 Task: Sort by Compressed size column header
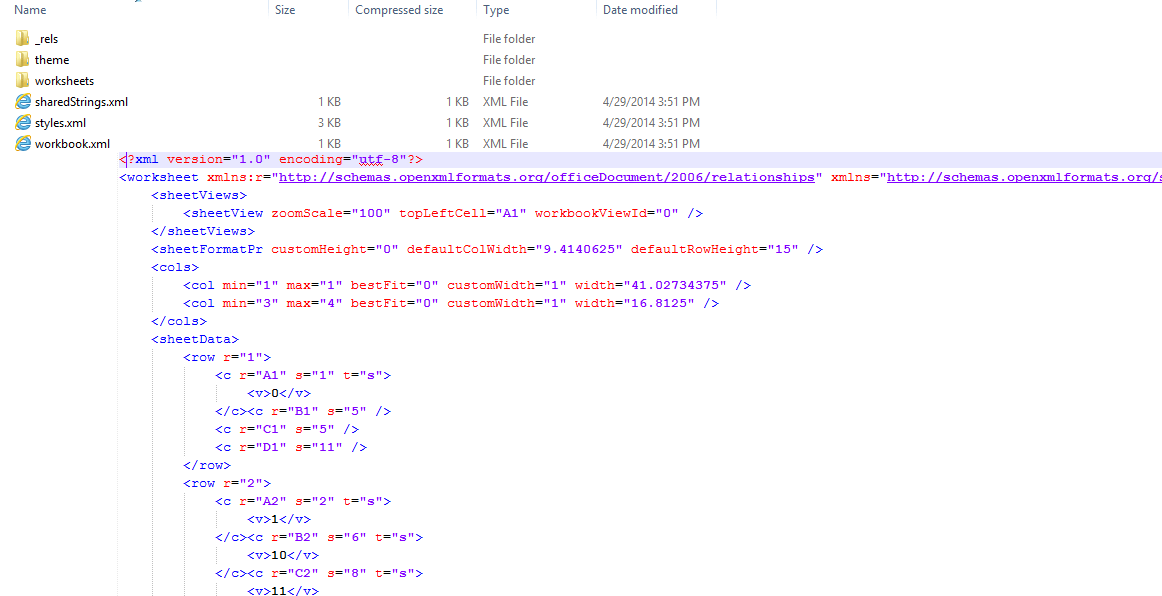(399, 10)
